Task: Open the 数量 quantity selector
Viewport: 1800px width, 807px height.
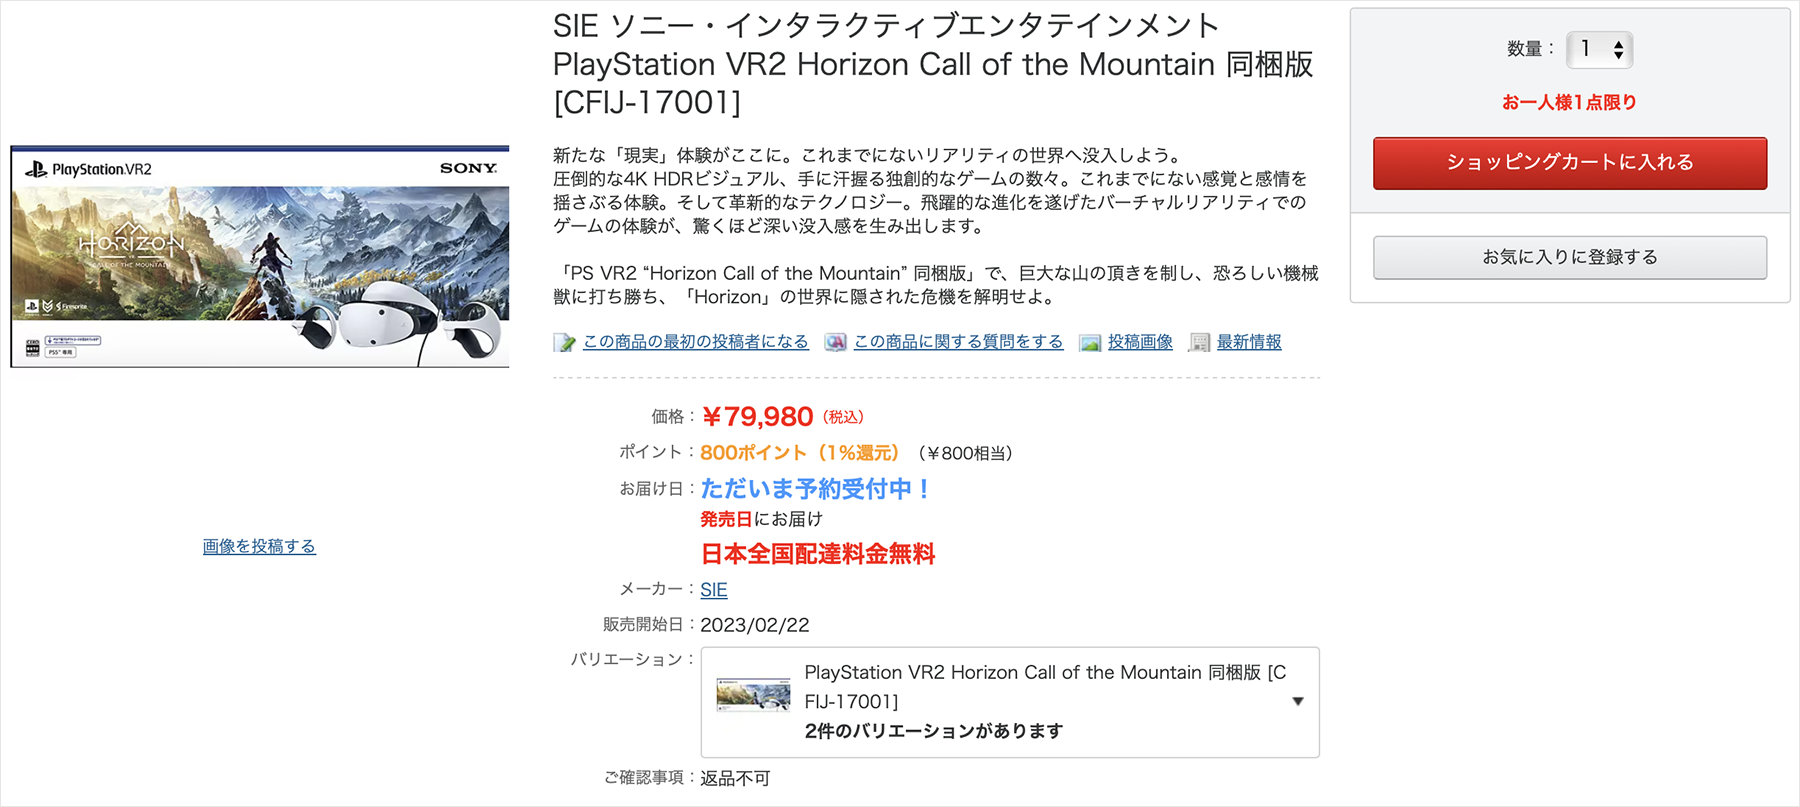Action: (1599, 49)
